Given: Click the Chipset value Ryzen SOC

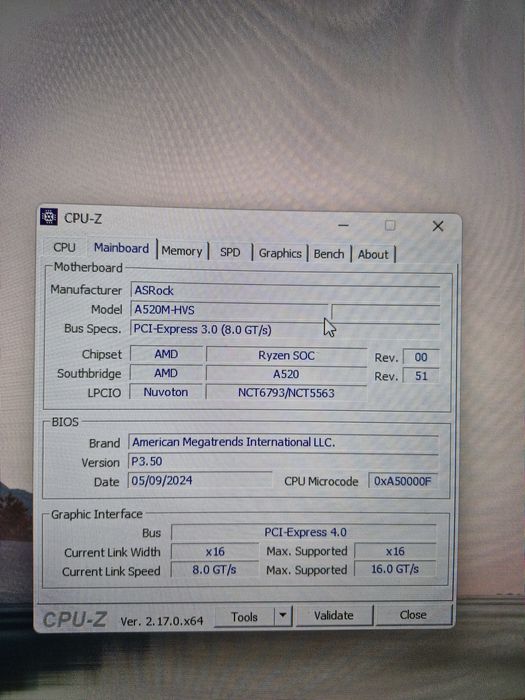Looking at the screenshot, I should click(x=286, y=355).
